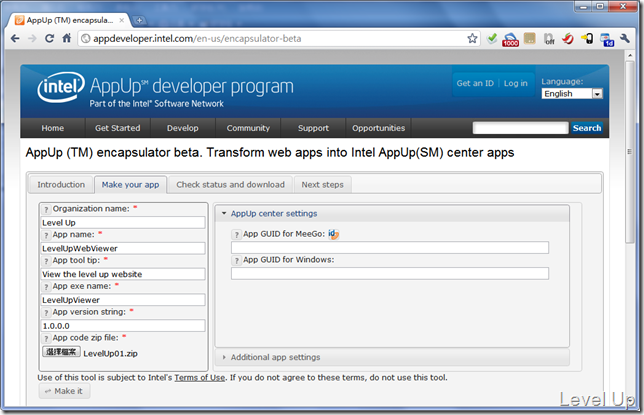The image size is (644, 415).
Task: Open the Language dropdown showing English
Action: (x=572, y=94)
